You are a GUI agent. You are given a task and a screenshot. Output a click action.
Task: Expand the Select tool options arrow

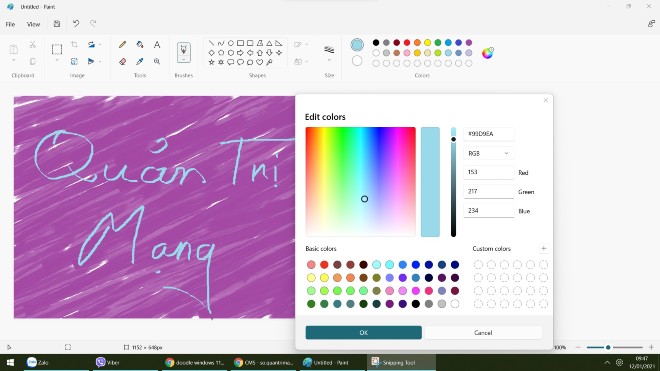point(57,61)
